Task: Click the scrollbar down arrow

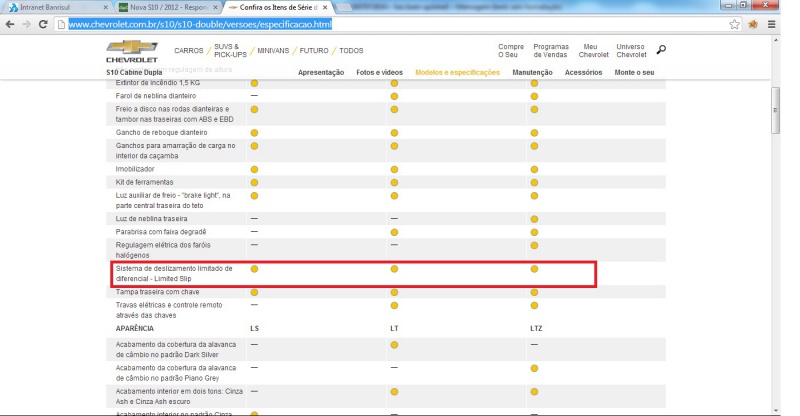Action: click(775, 411)
